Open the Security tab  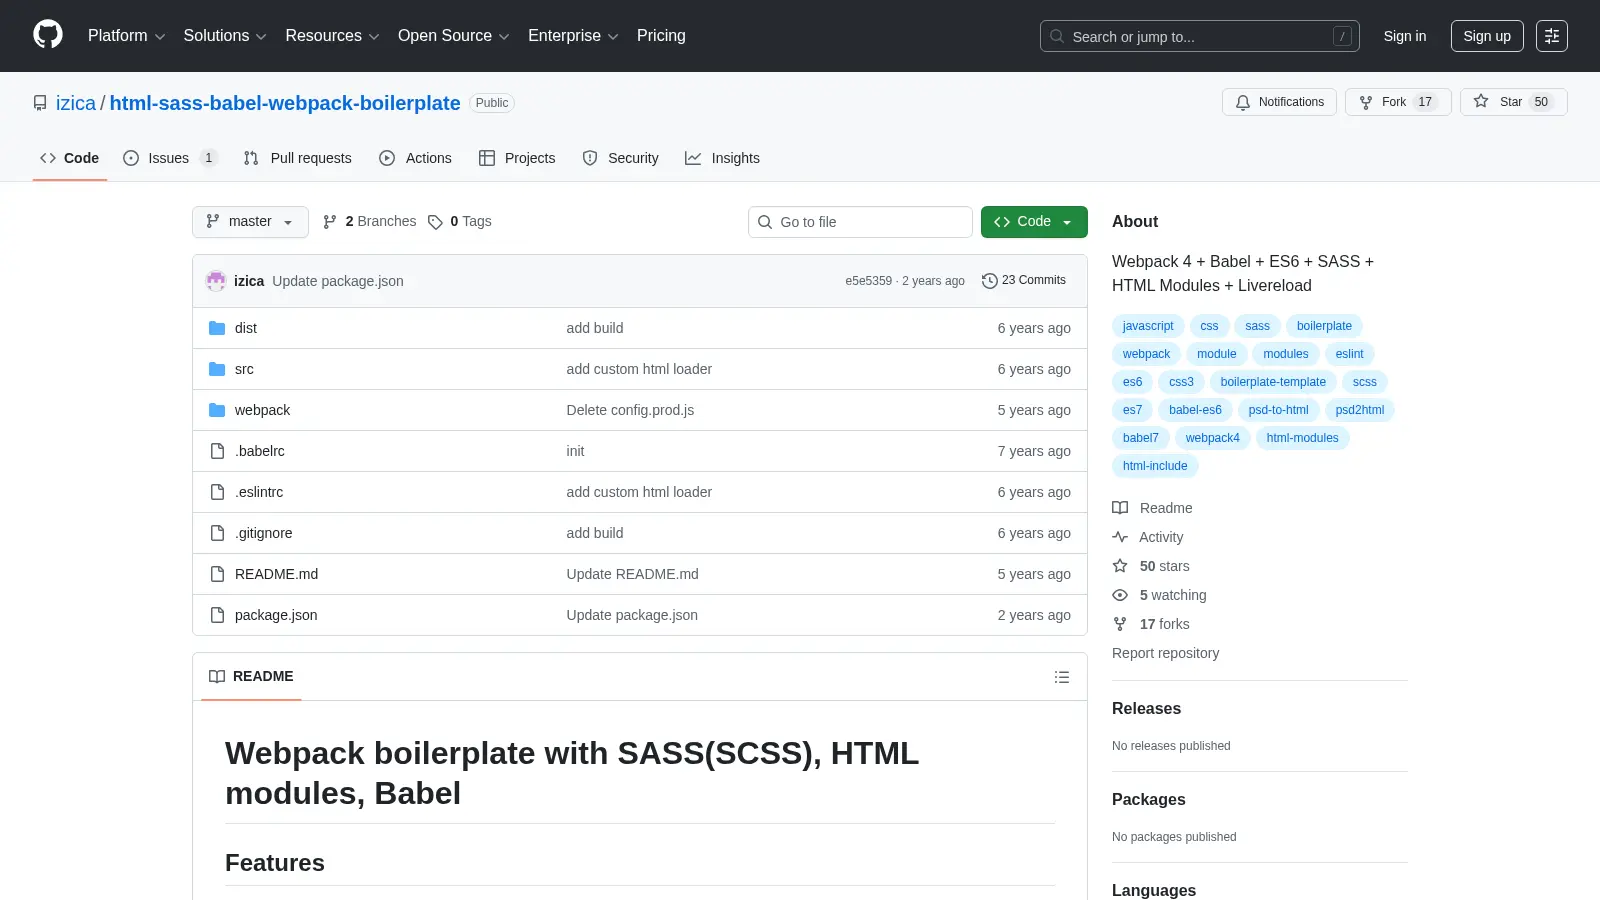tap(620, 158)
